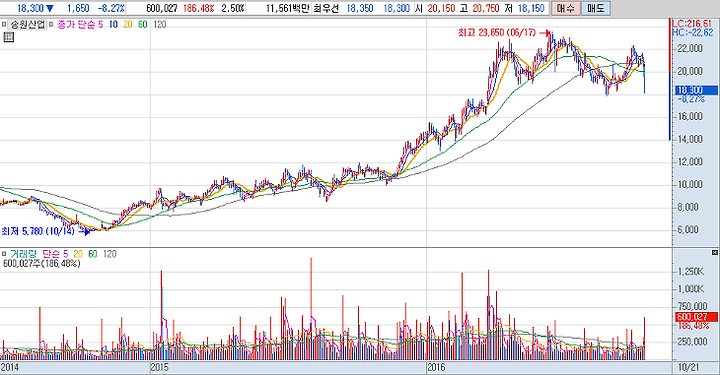Screen dimensions: 720x375
Task: Click the current price 18,300 in header
Action: (x=30, y=8)
